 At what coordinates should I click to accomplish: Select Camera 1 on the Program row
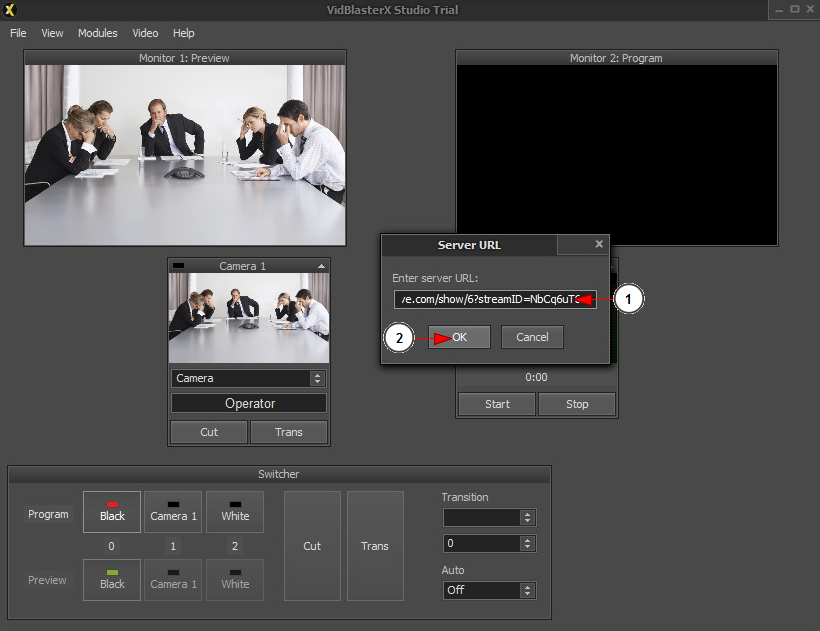coord(173,512)
